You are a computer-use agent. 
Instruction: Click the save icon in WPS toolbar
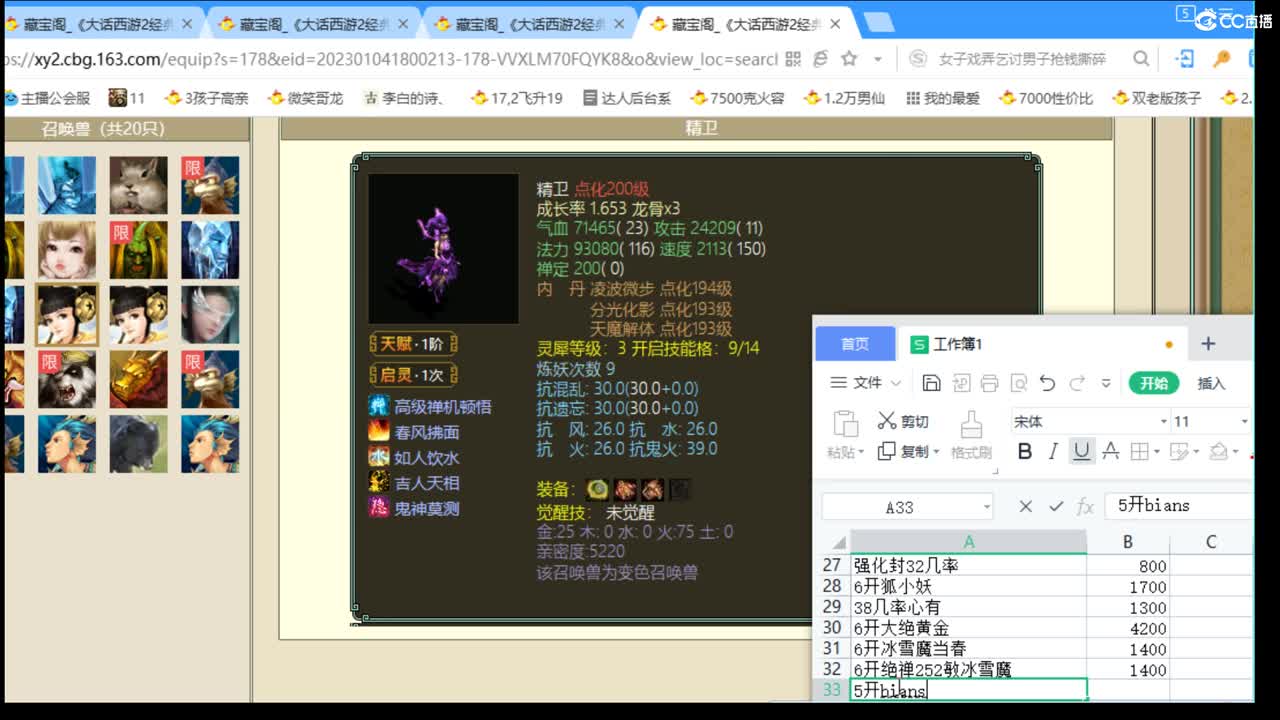[x=931, y=383]
